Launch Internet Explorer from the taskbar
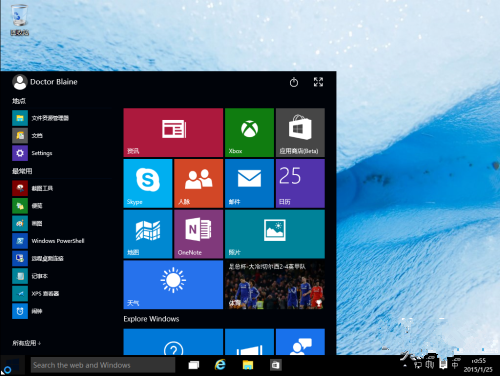 tap(220, 365)
